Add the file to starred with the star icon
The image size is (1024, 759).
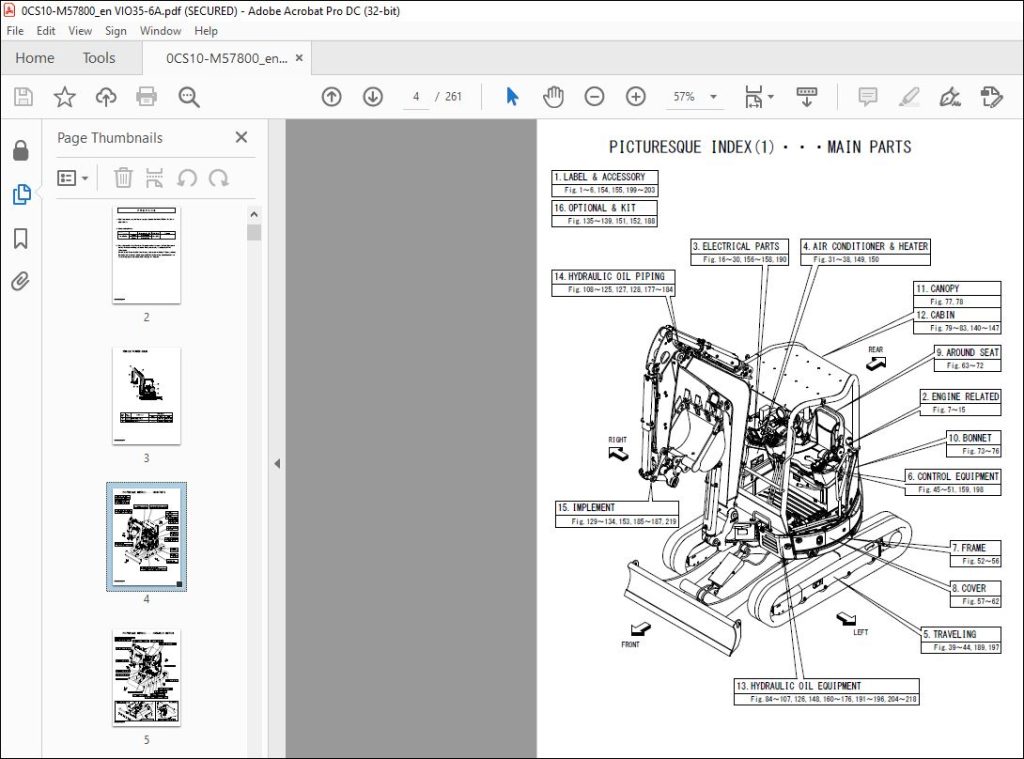[x=65, y=97]
